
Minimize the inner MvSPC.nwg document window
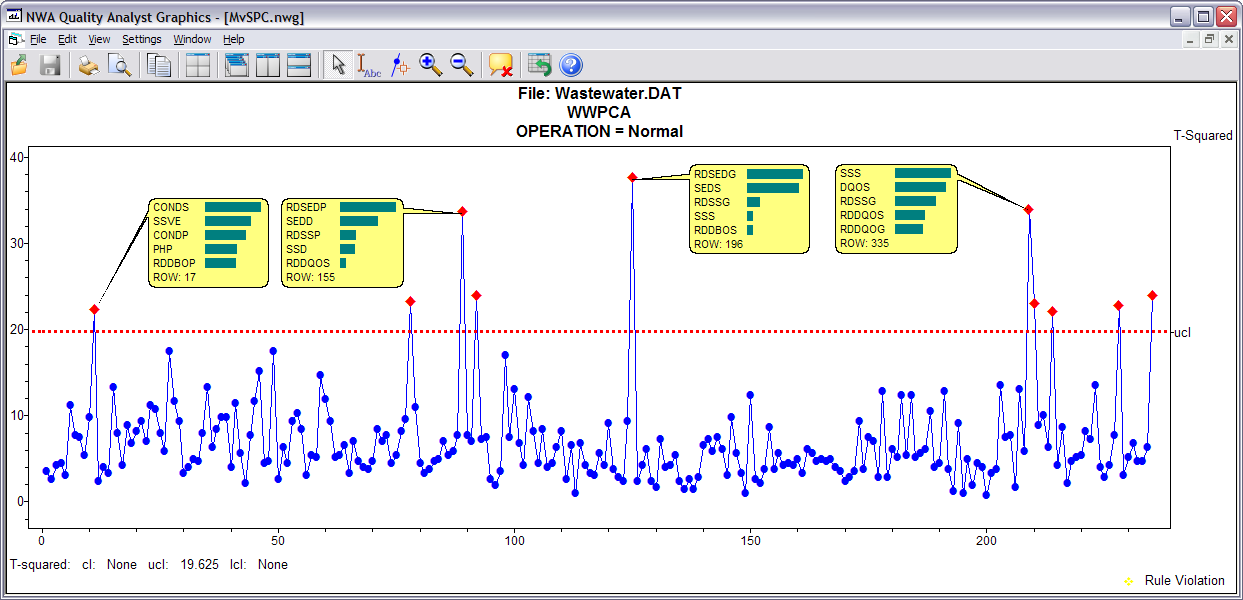click(1190, 39)
